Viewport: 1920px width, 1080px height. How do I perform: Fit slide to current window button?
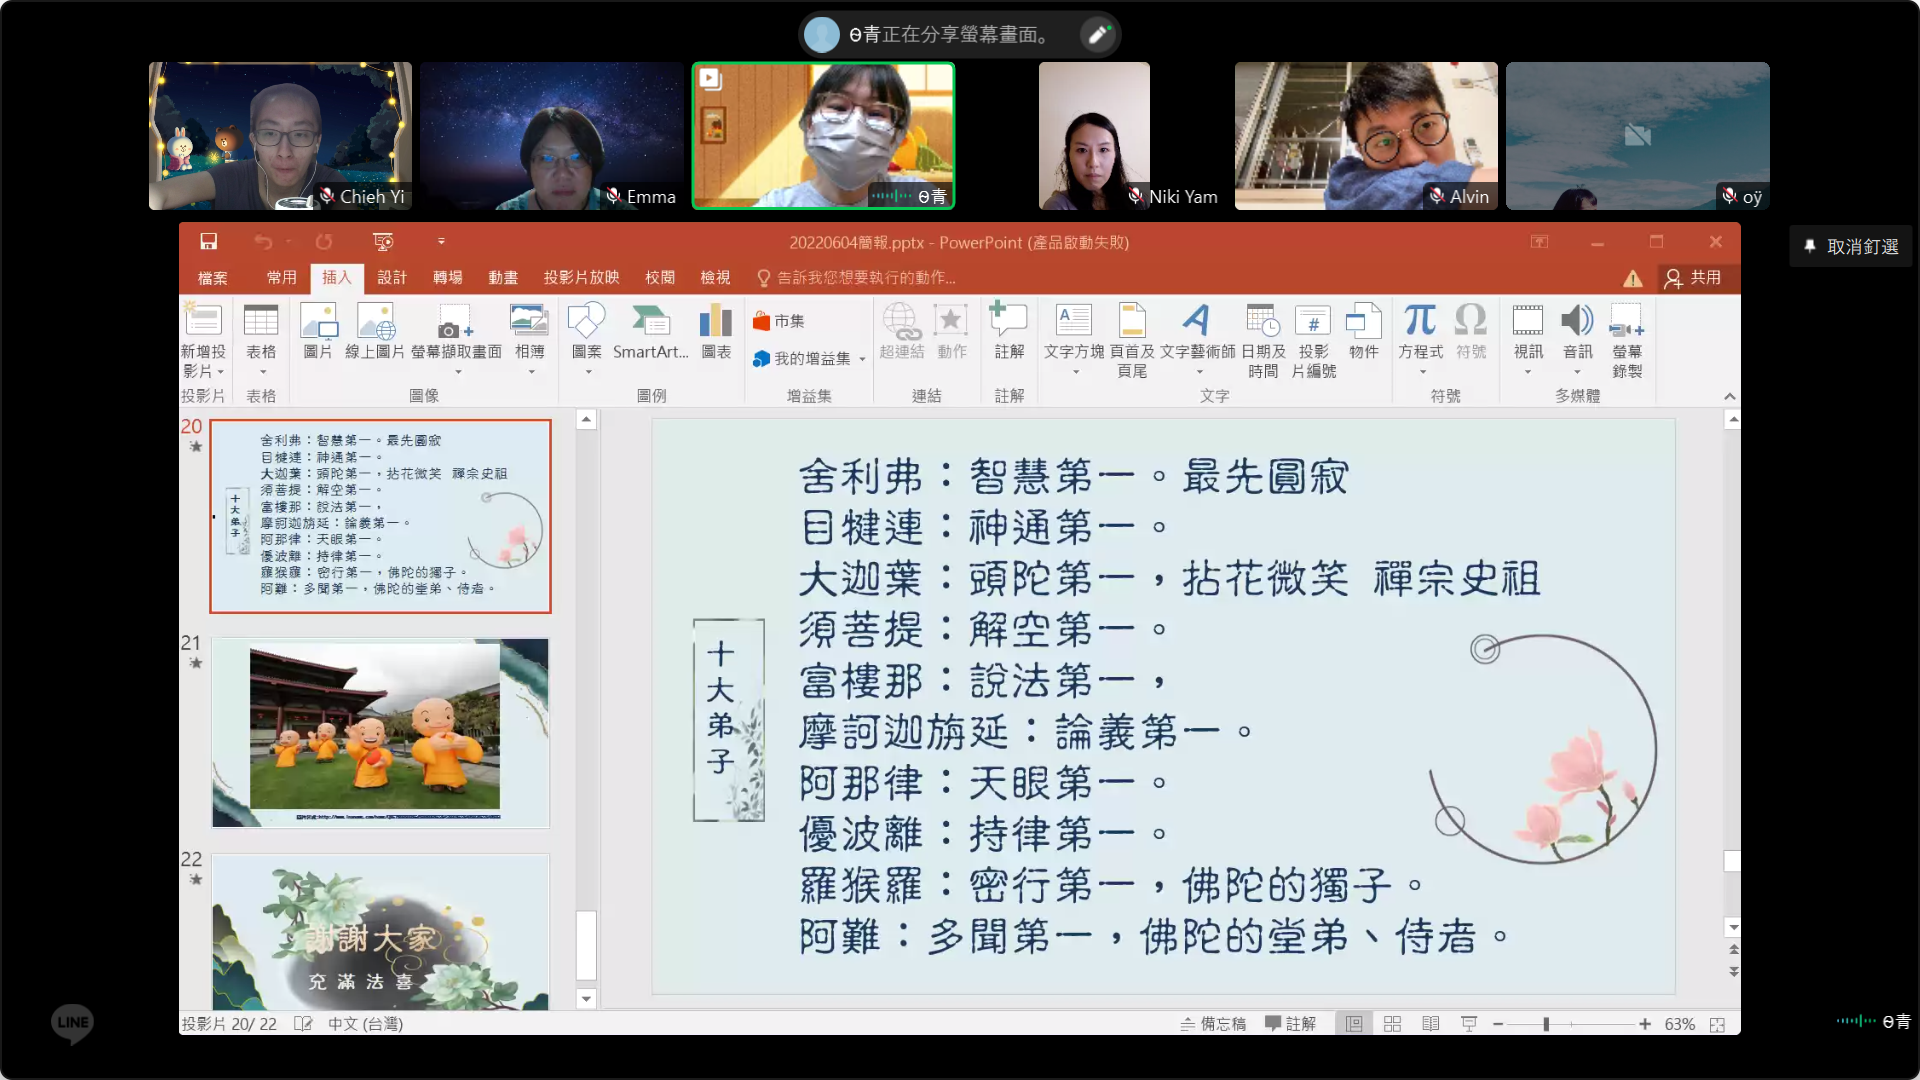click(1717, 1024)
